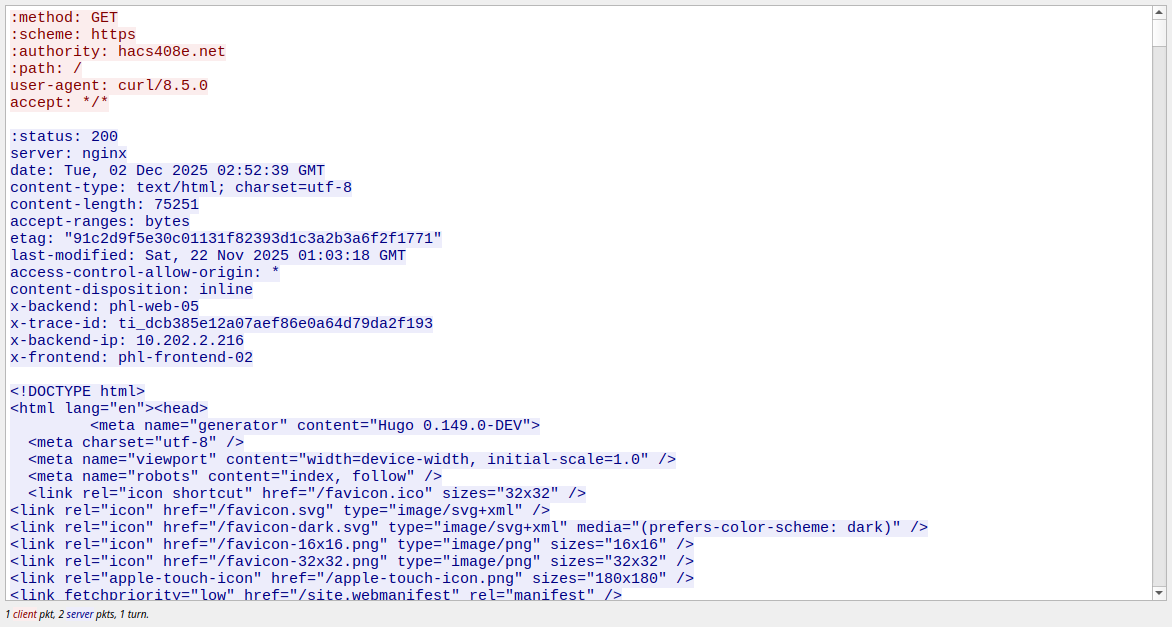
Task: Click the 'last-modified' header line
Action: (208, 255)
